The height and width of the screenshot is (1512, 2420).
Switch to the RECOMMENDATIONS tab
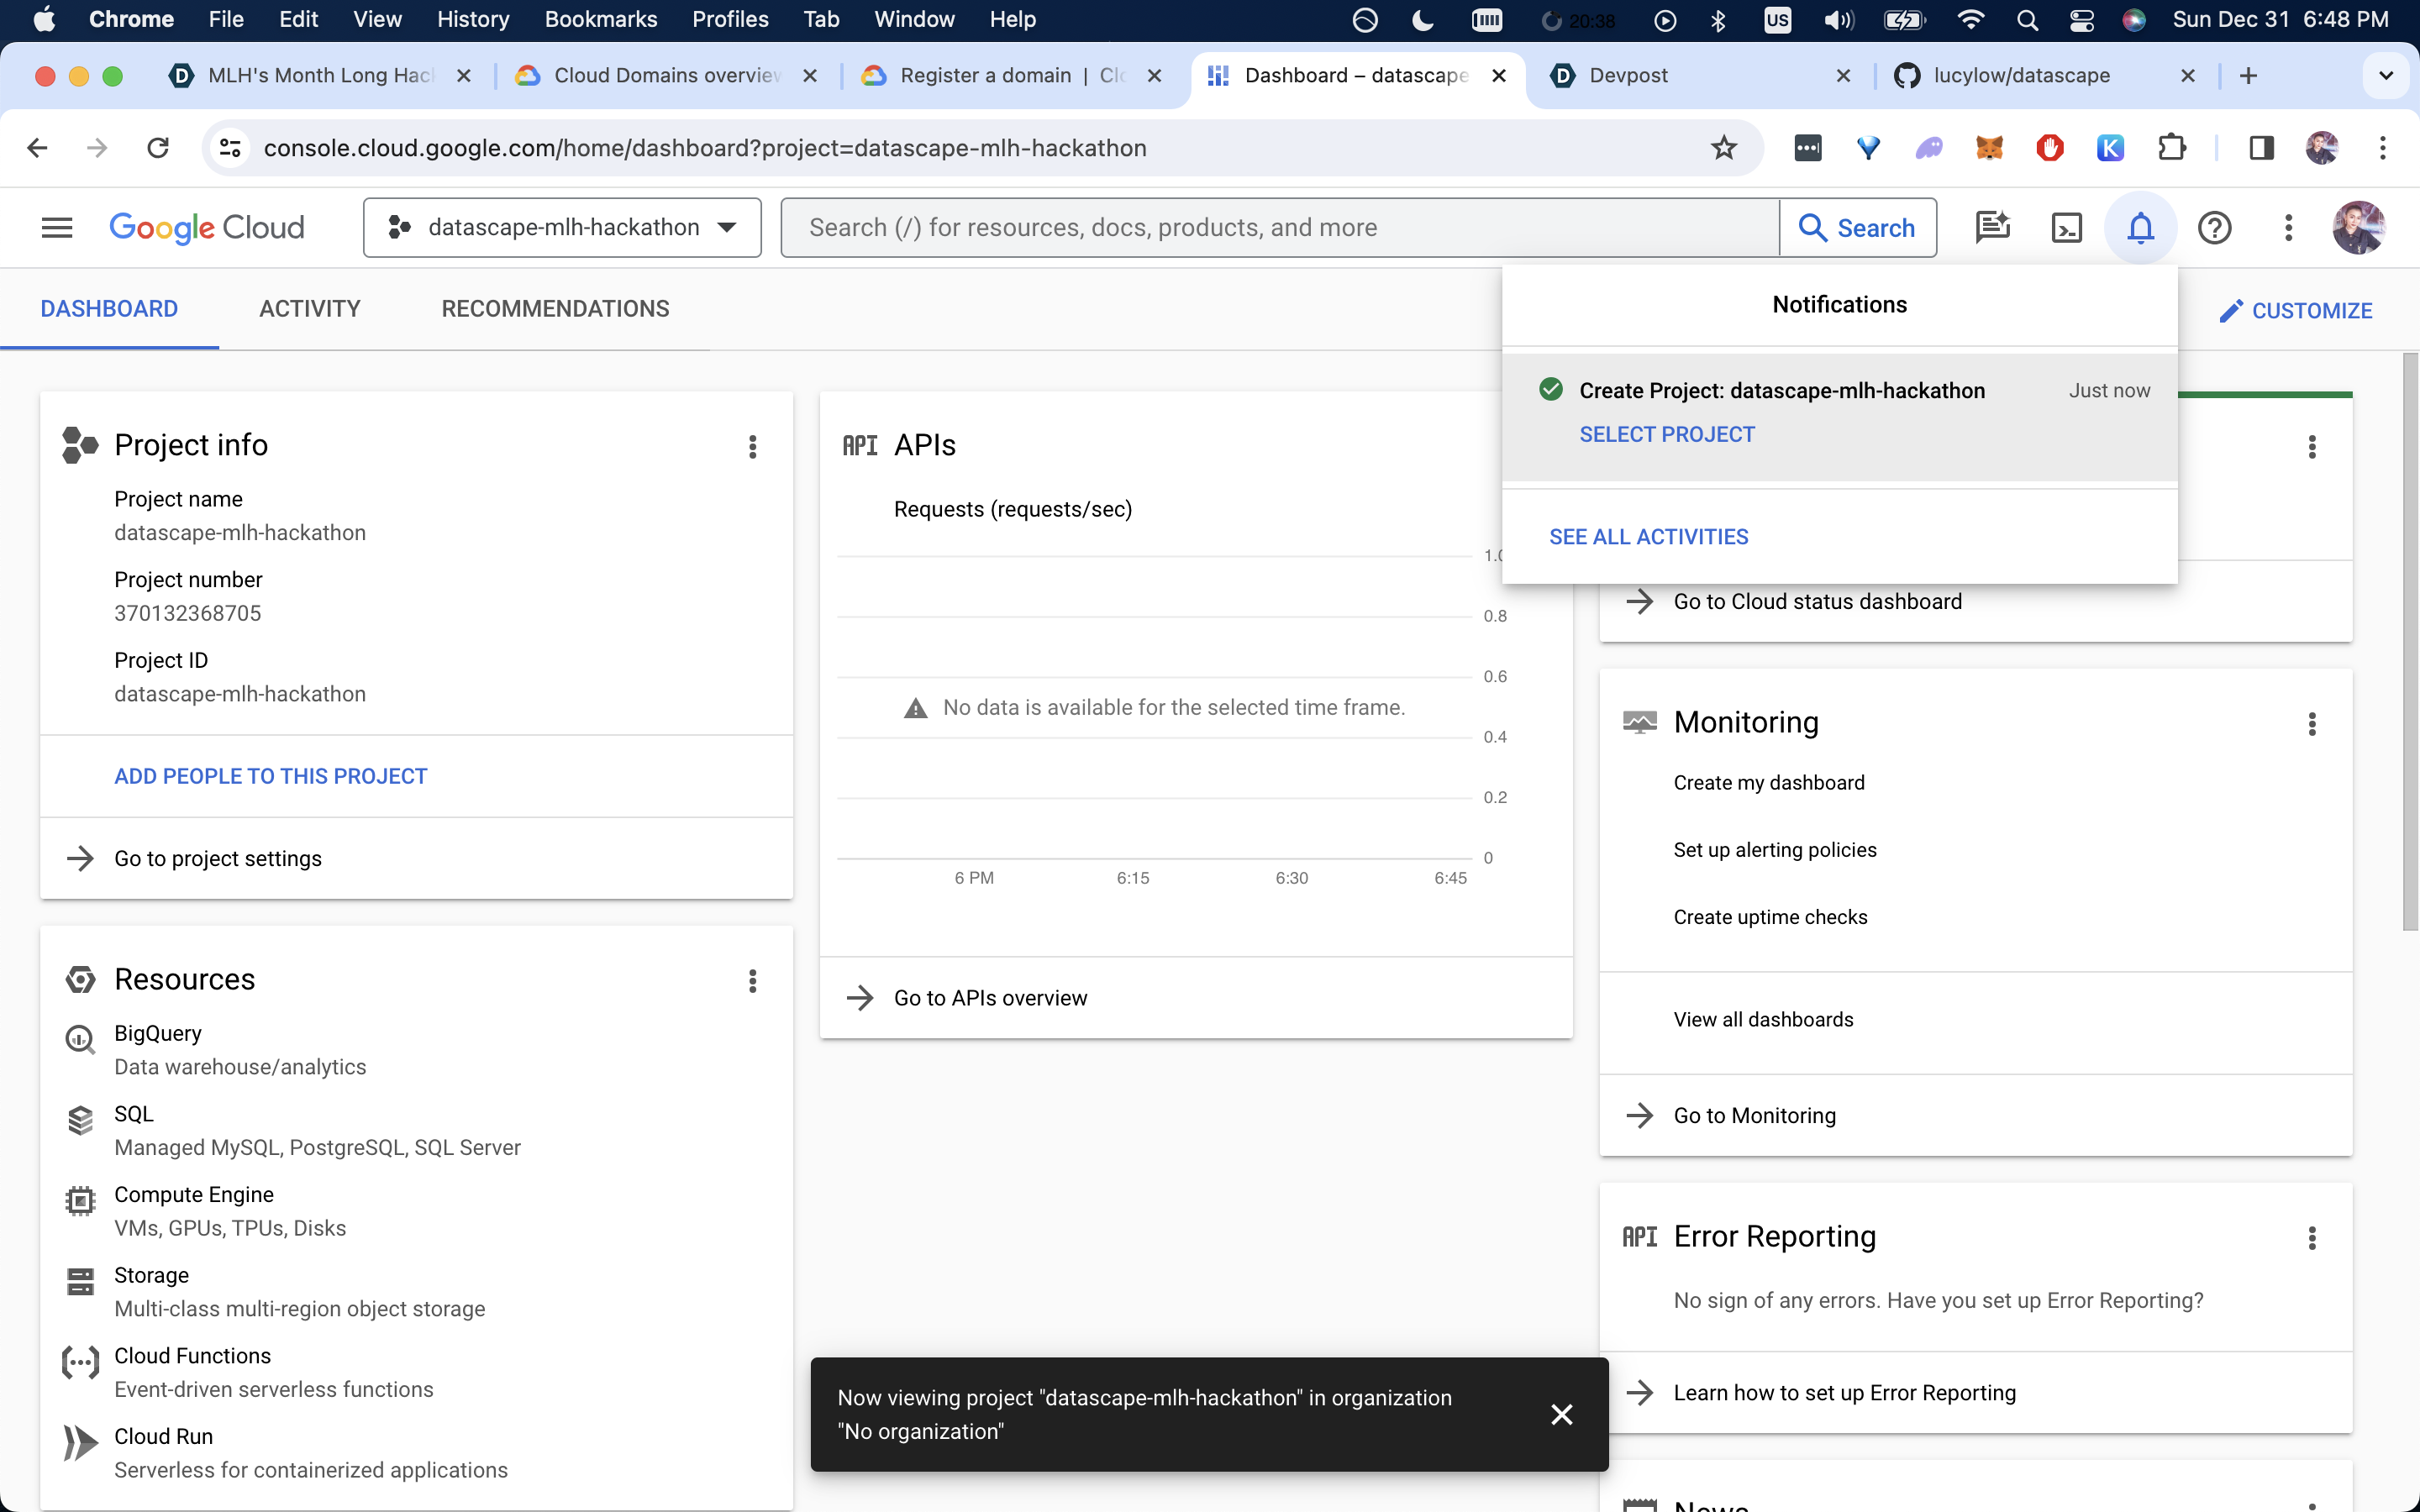[555, 309]
